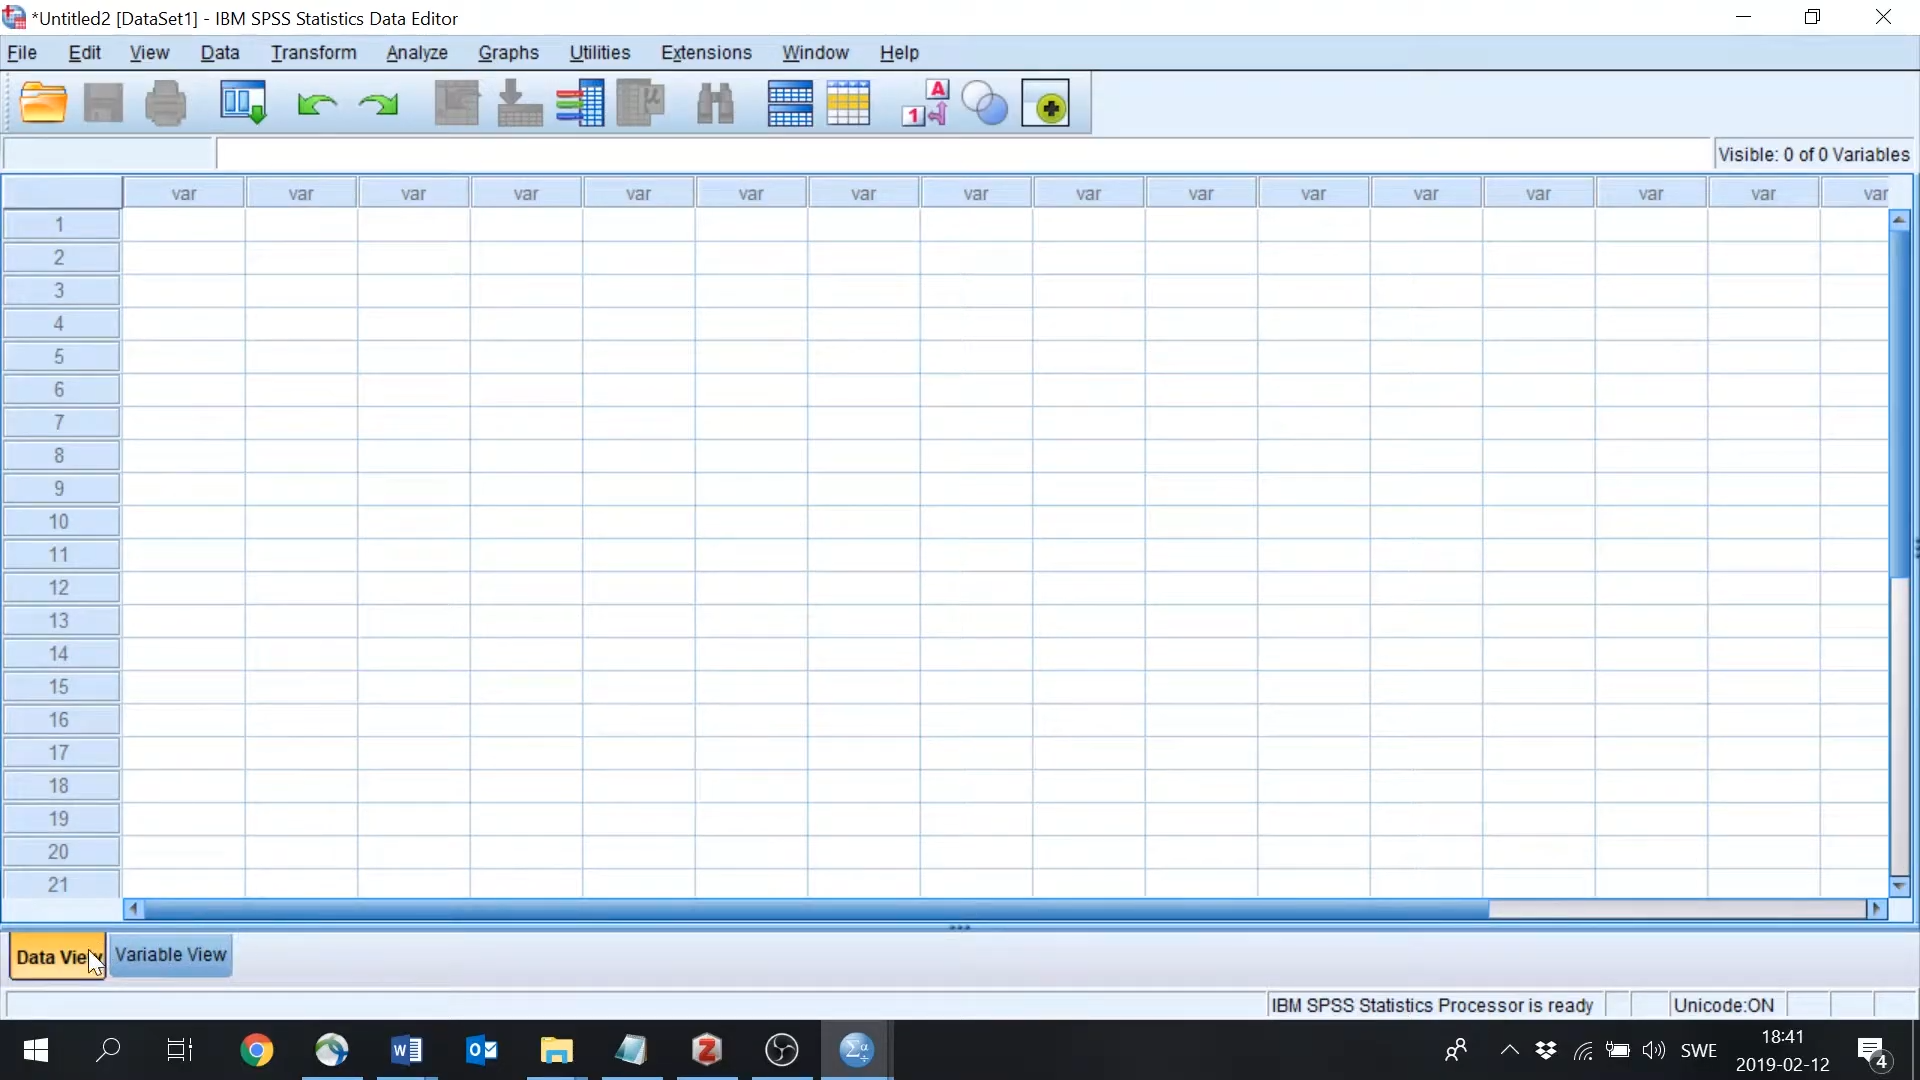Click the binoculars Find icon

716,103
